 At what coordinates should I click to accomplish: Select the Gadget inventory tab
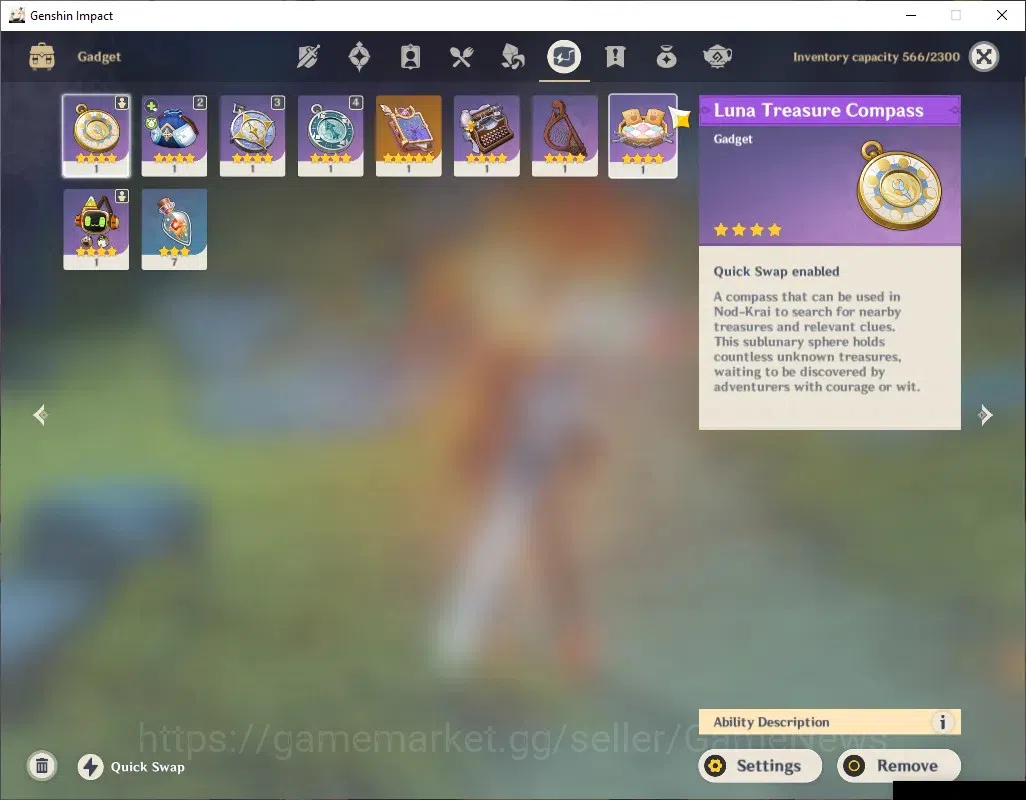(x=564, y=57)
